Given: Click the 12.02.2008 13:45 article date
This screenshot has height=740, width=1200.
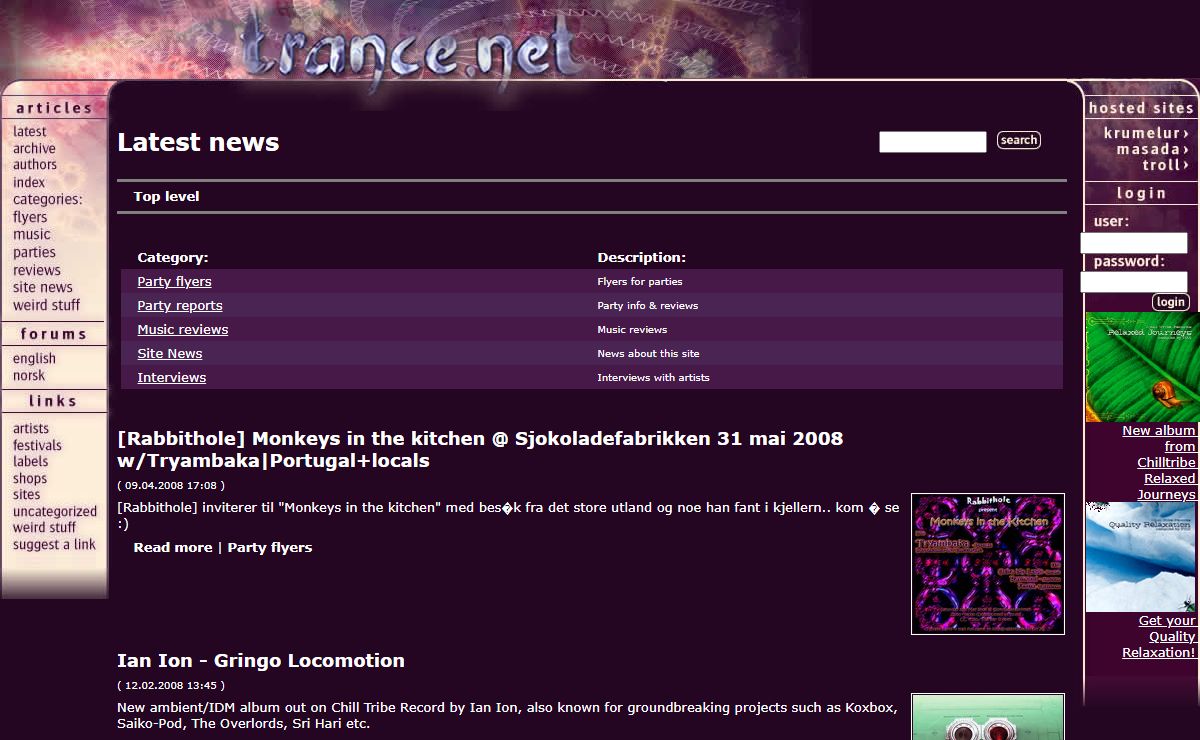Looking at the screenshot, I should point(172,686).
